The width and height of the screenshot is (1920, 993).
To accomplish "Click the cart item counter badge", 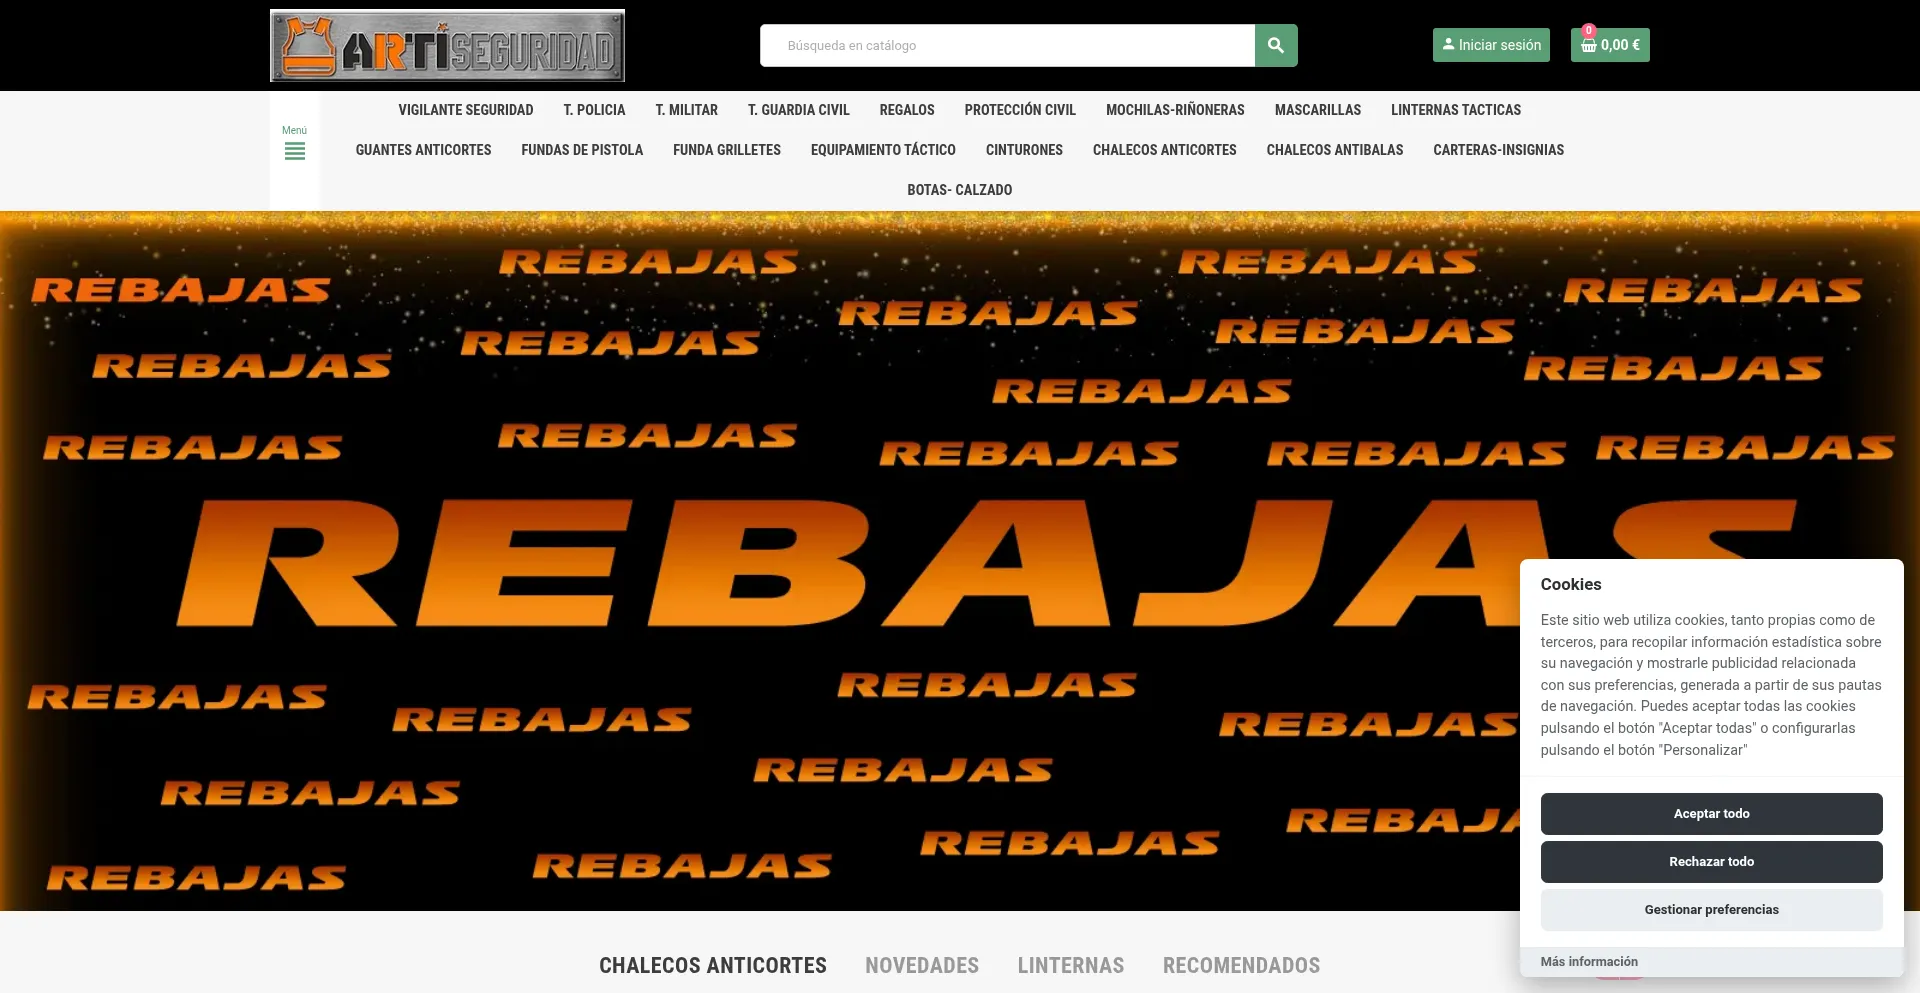I will coord(1588,30).
